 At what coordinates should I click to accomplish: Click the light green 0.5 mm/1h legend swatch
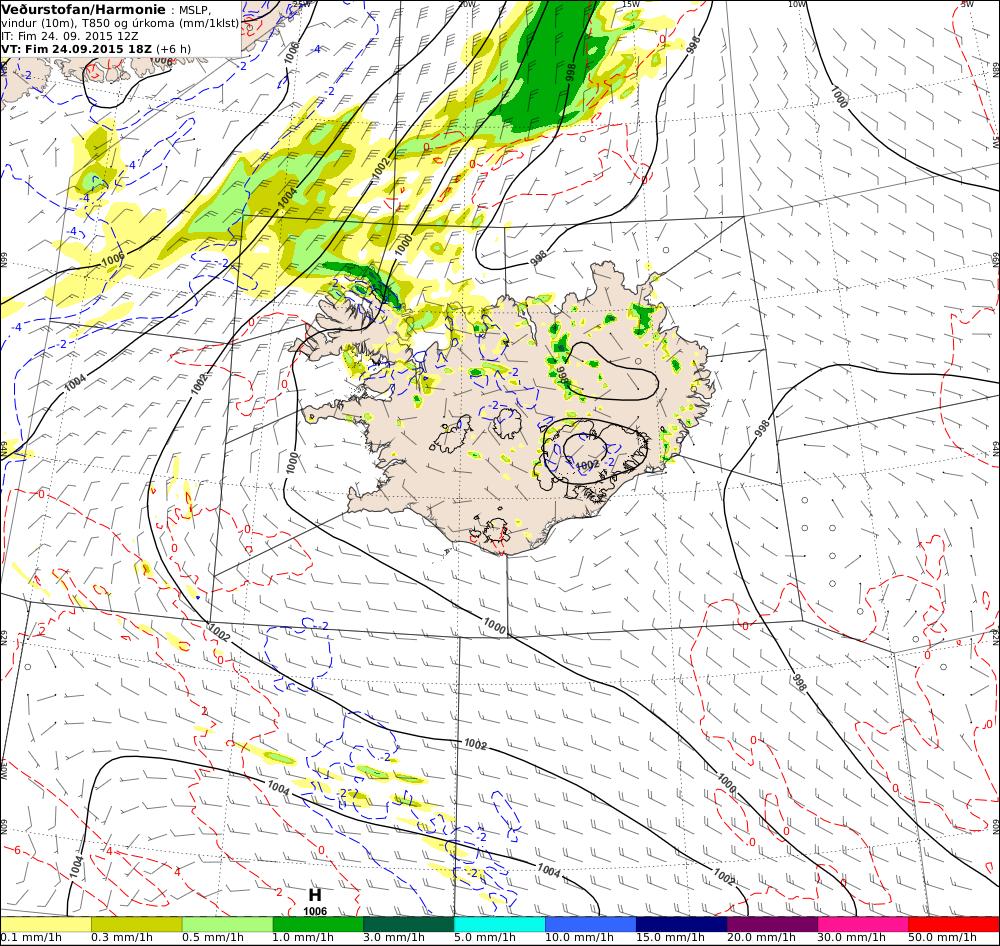click(x=227, y=924)
